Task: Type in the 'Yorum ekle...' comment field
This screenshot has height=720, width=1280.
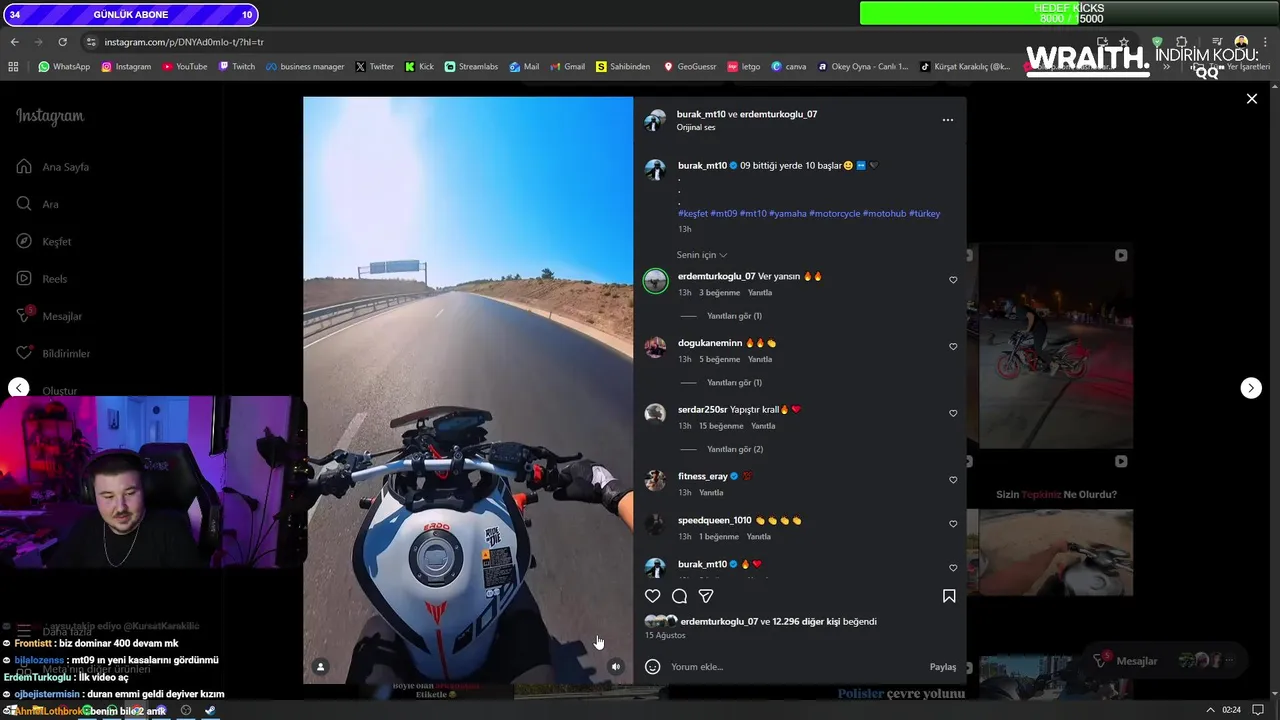Action: point(795,667)
